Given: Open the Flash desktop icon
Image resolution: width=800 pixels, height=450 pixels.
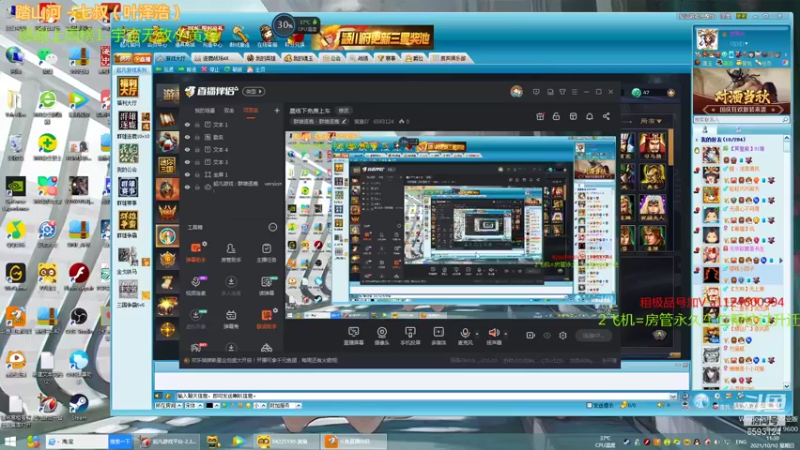Looking at the screenshot, I should (79, 276).
